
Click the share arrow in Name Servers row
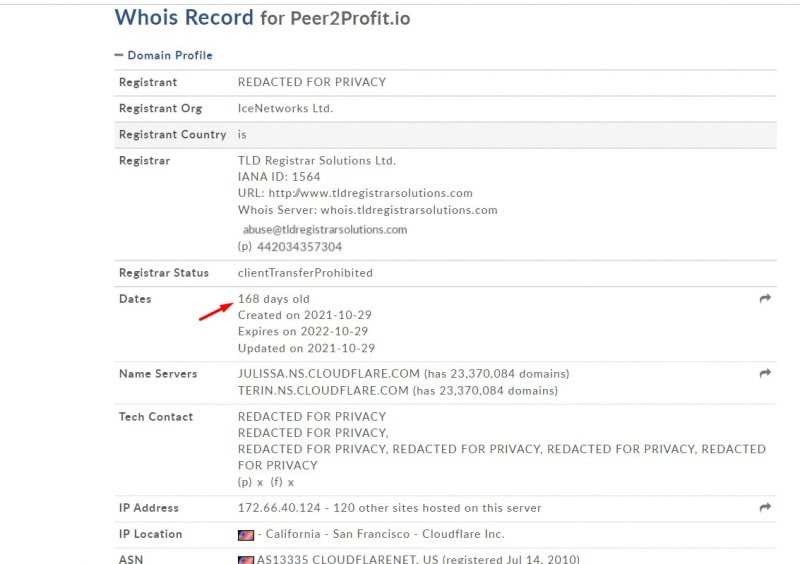coord(765,374)
